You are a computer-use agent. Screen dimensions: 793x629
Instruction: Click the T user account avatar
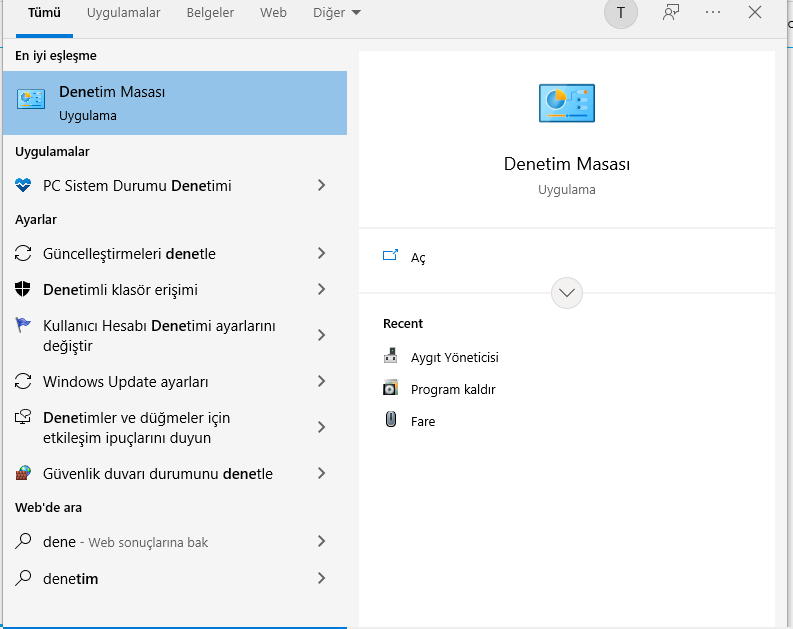[621, 13]
